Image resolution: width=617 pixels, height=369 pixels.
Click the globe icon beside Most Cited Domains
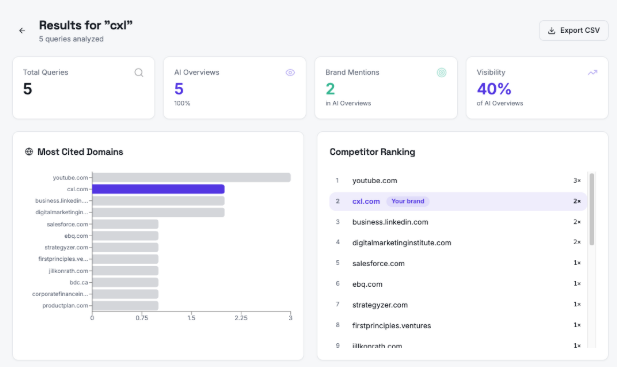pyautogui.click(x=29, y=151)
